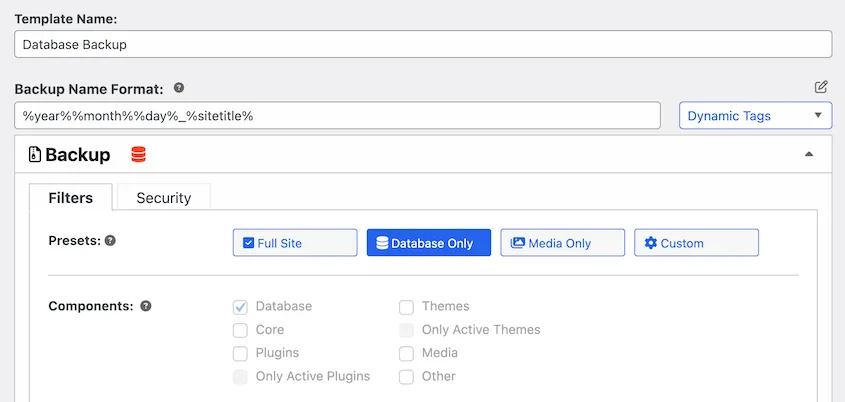
Task: Click the archive file icon before Backup heading
Action: pos(34,155)
